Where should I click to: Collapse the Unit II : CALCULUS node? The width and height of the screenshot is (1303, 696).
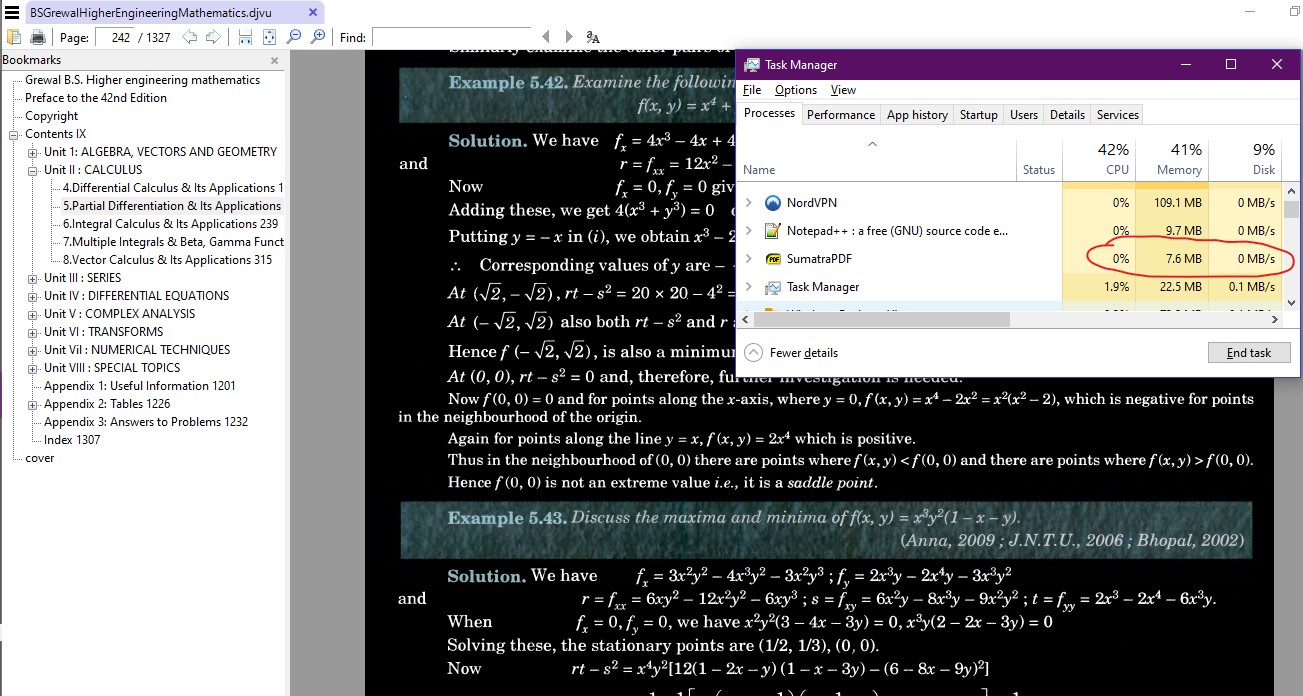(33, 170)
